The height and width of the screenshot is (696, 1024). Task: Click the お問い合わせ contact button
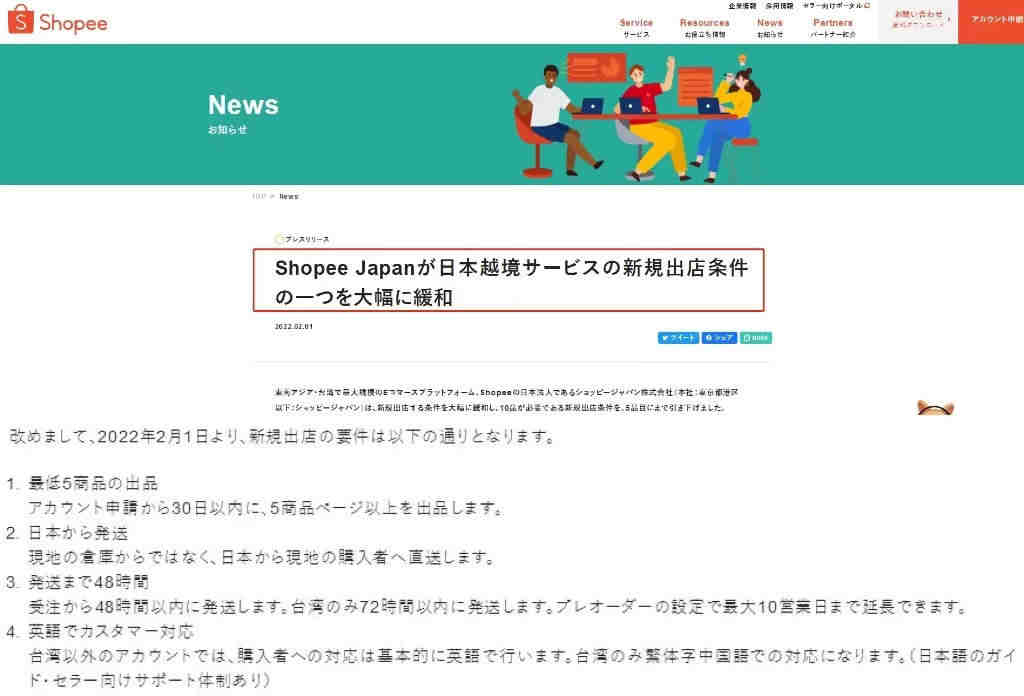918,22
